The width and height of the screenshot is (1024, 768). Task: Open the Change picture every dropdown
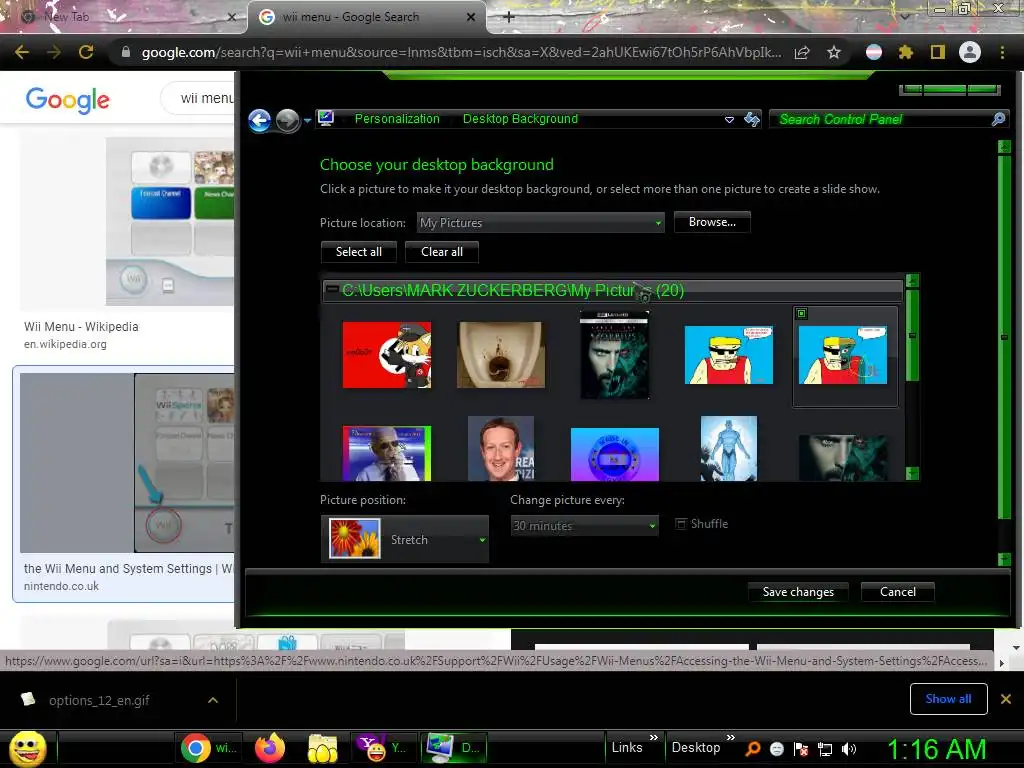click(584, 526)
